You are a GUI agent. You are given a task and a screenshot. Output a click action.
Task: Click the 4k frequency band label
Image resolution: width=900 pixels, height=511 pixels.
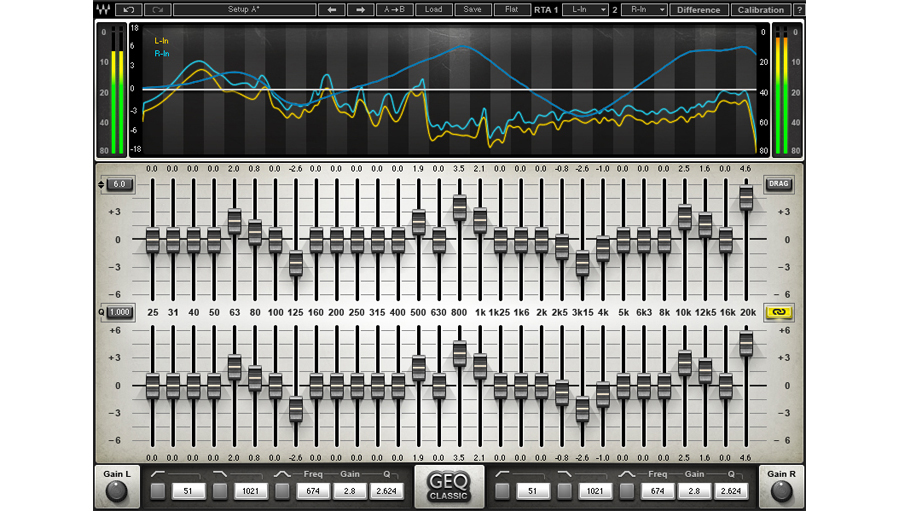coord(603,312)
